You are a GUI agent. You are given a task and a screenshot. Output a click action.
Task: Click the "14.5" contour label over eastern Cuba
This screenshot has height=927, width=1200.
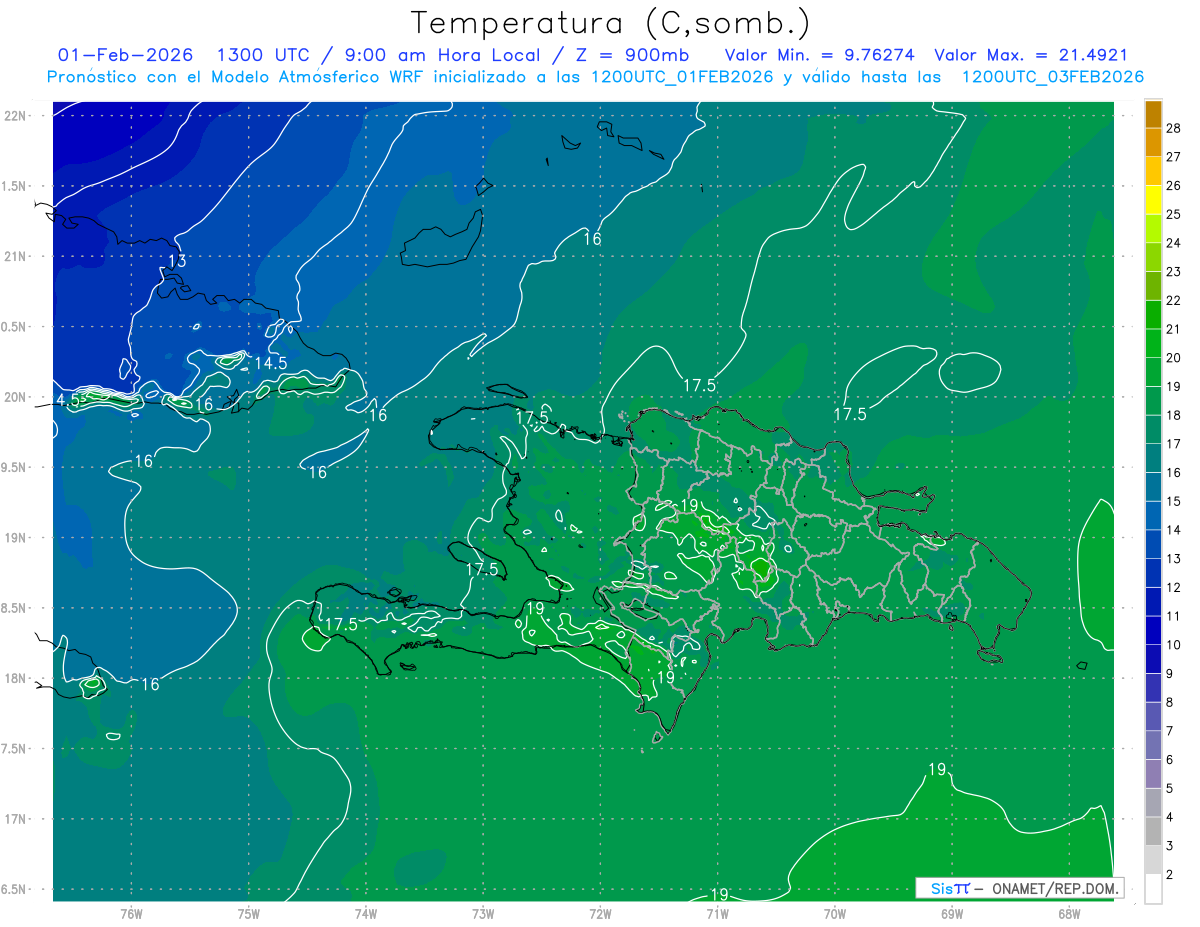tap(271, 363)
